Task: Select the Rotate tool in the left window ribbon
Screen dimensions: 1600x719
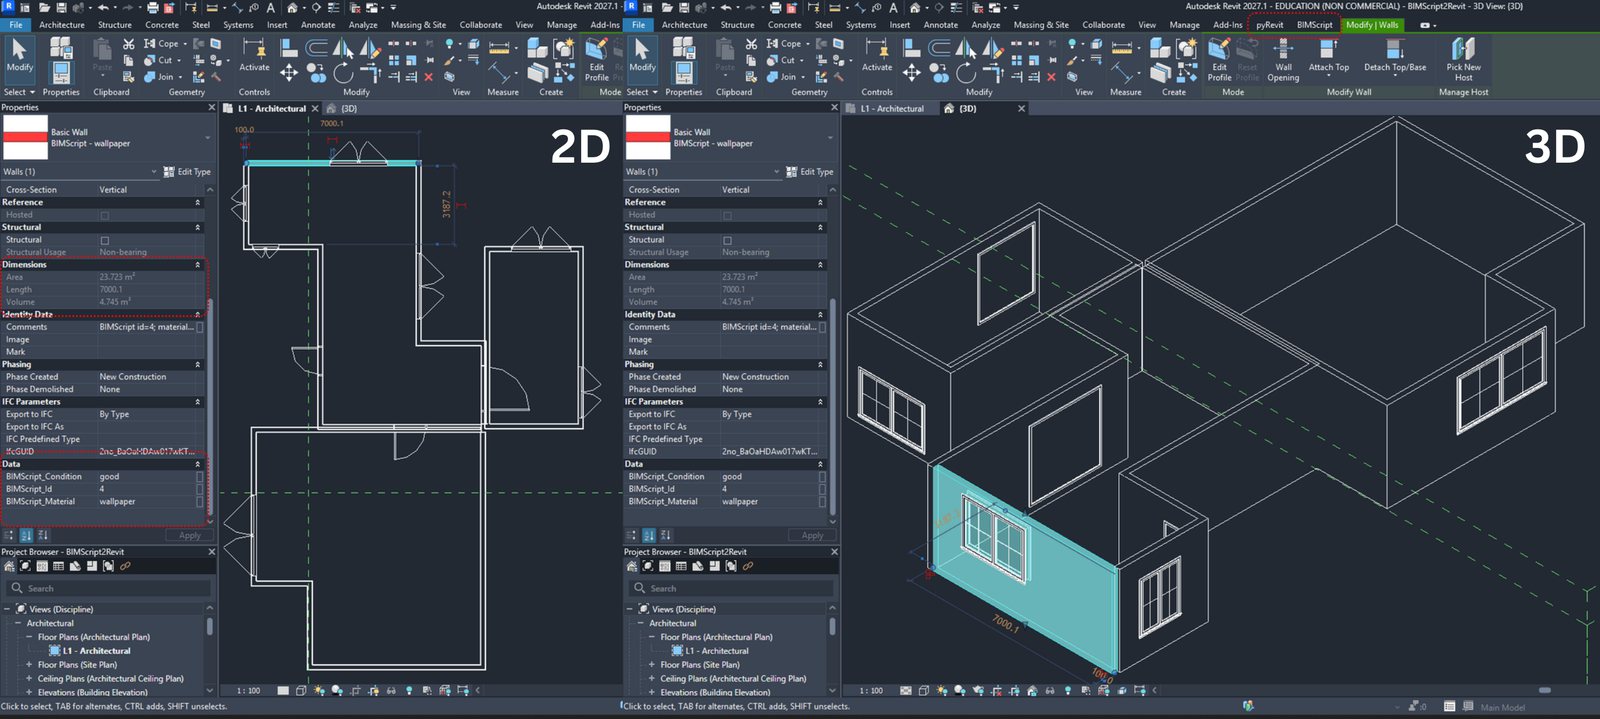Action: coord(343,73)
